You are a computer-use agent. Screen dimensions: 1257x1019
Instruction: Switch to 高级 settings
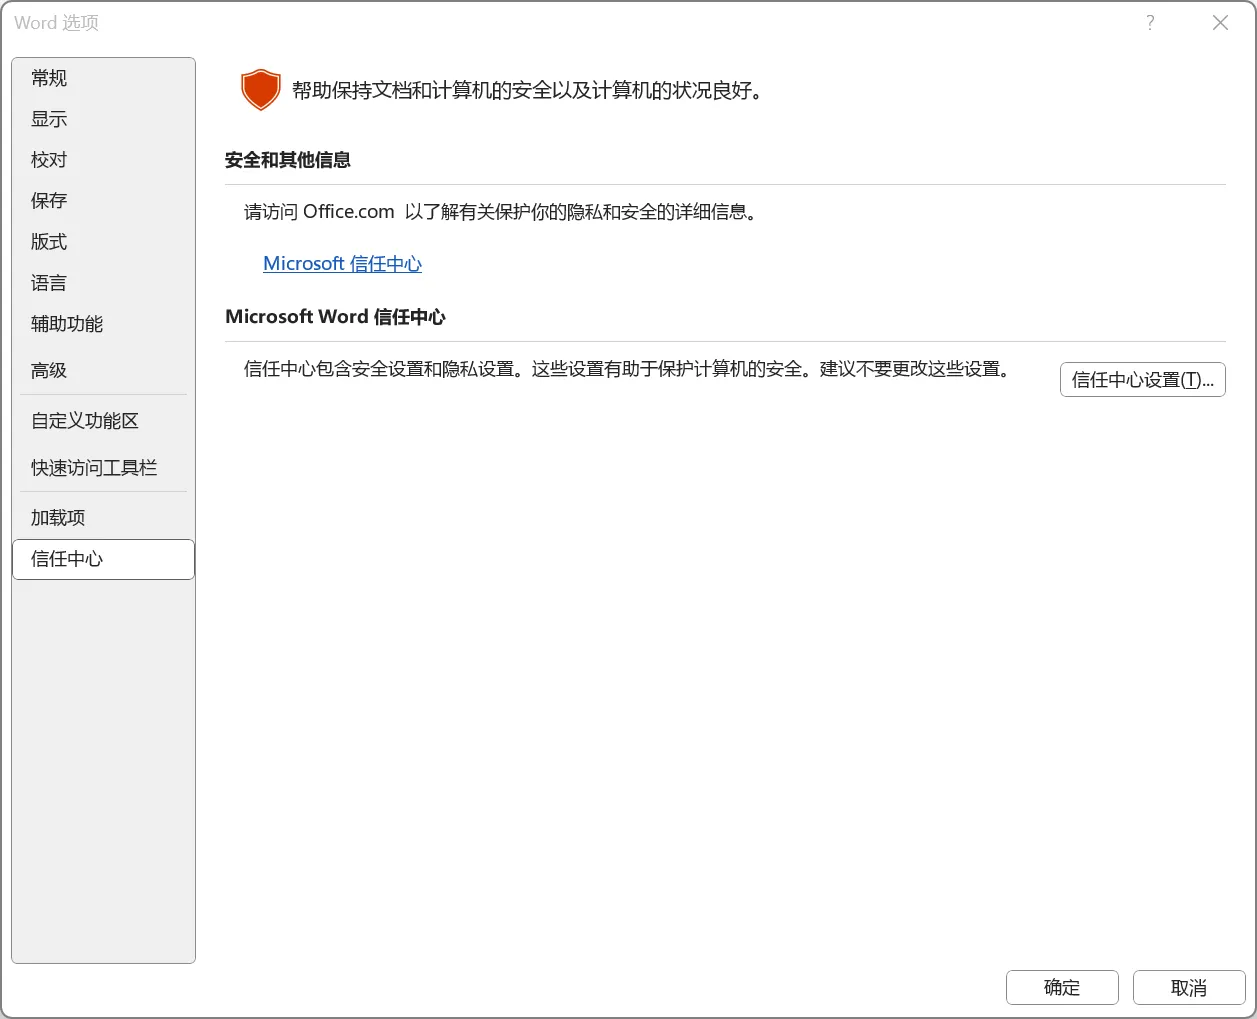(48, 369)
